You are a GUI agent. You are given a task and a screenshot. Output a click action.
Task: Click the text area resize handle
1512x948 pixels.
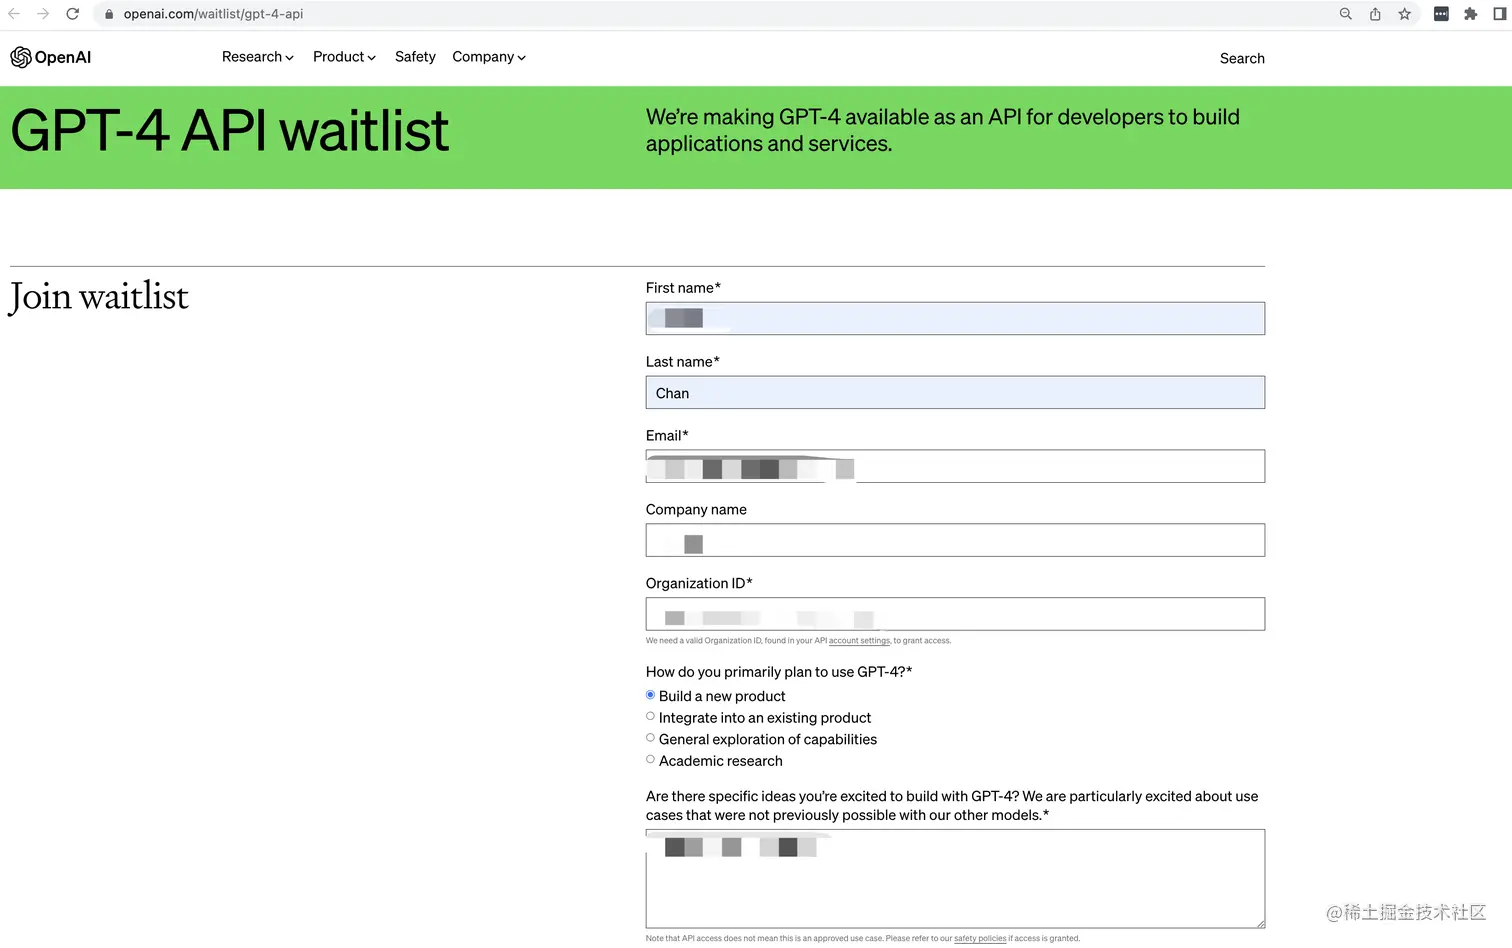coord(1260,923)
